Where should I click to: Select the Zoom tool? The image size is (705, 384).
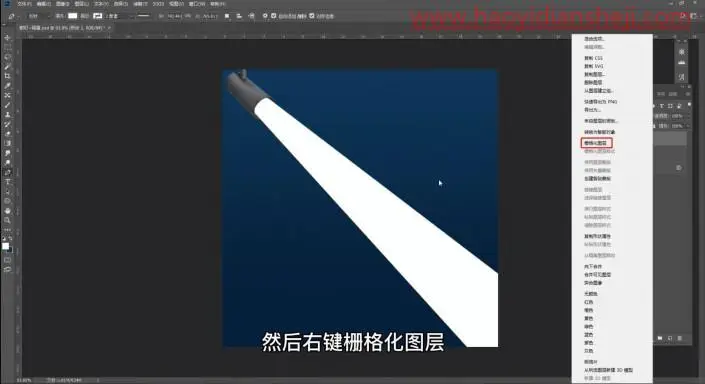coord(7,220)
